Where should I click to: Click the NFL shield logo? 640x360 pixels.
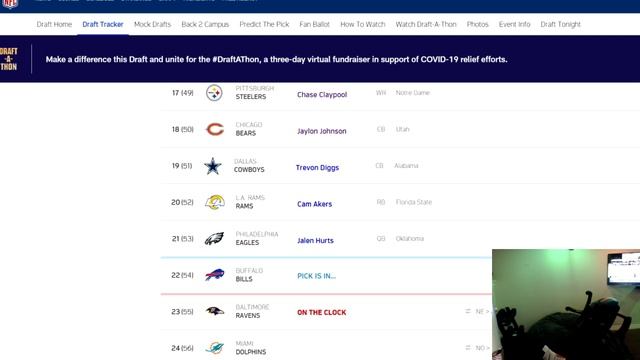pos(10,4)
